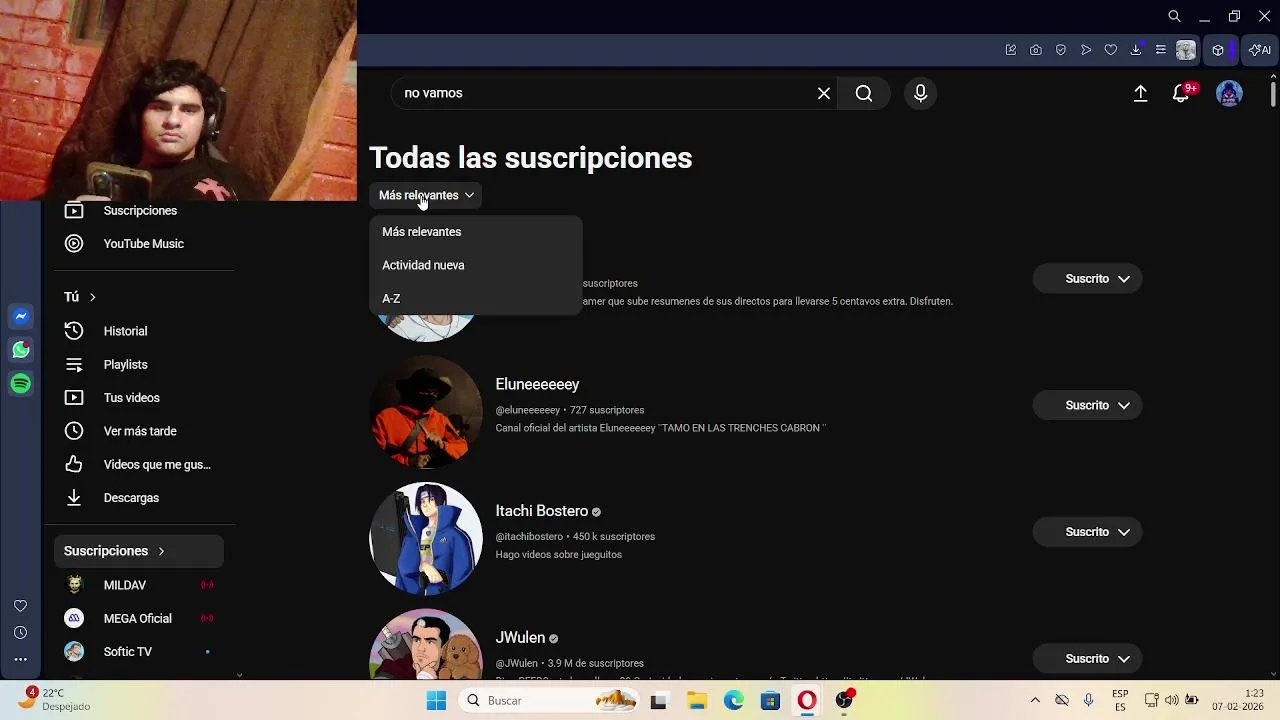Click the JWulen channel name

tap(520, 638)
